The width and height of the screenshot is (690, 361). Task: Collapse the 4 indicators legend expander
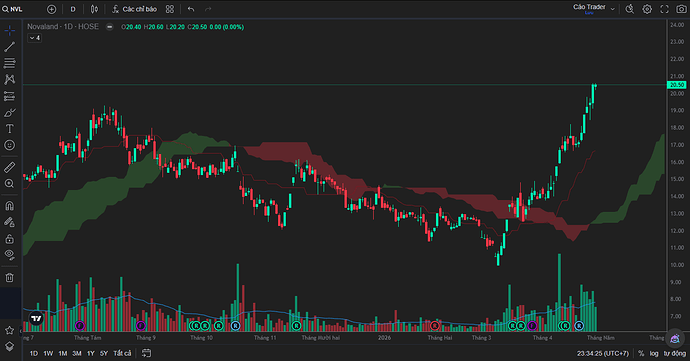click(34, 38)
